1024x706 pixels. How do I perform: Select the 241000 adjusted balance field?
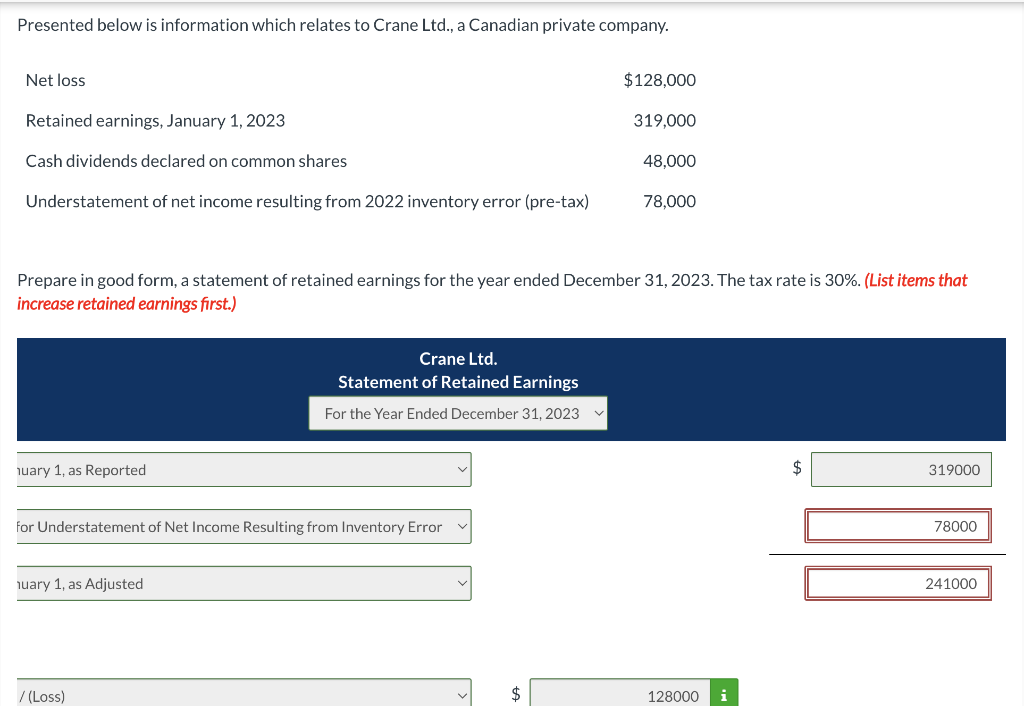click(897, 583)
